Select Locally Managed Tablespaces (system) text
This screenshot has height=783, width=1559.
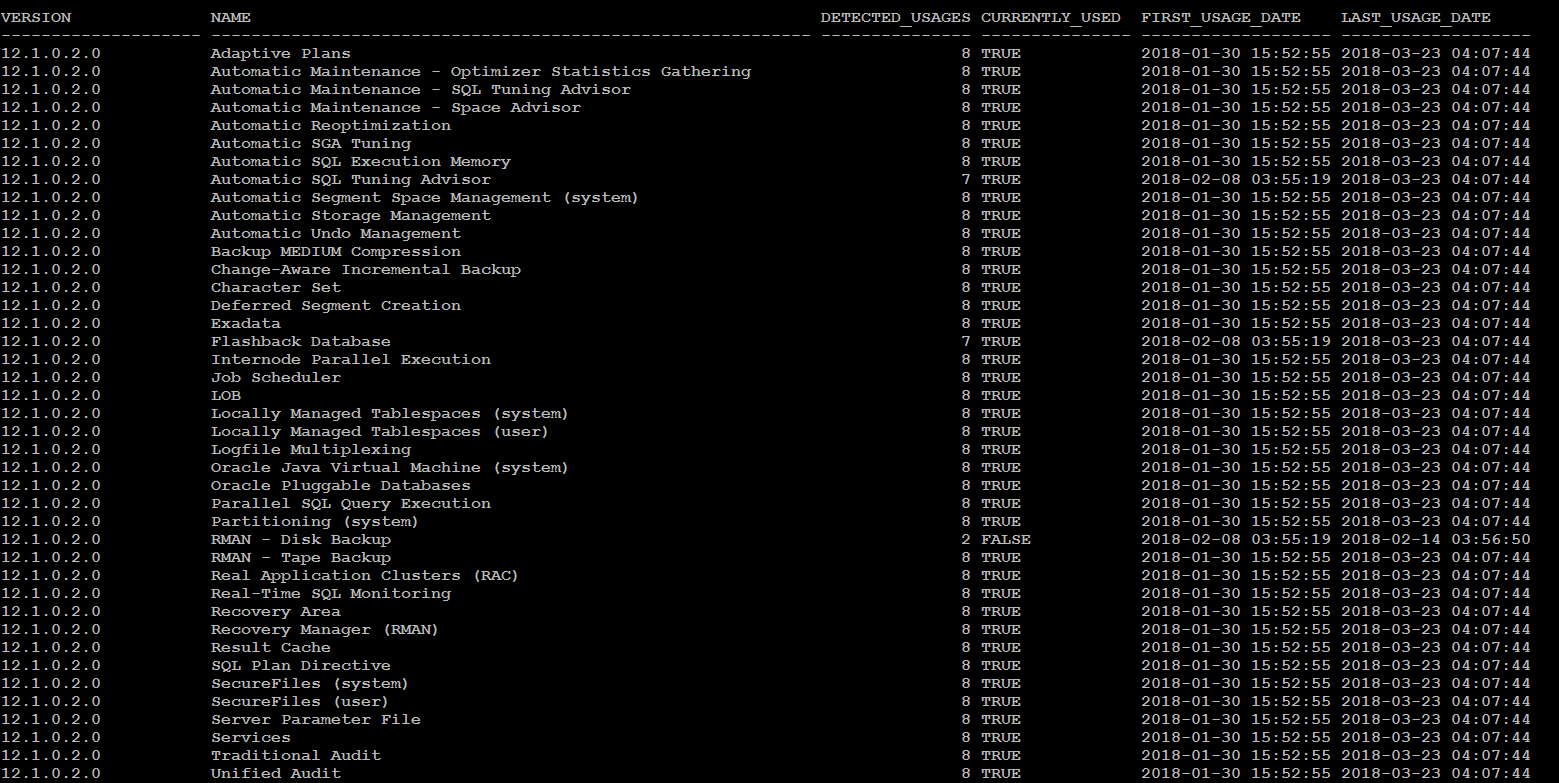pyautogui.click(x=390, y=413)
